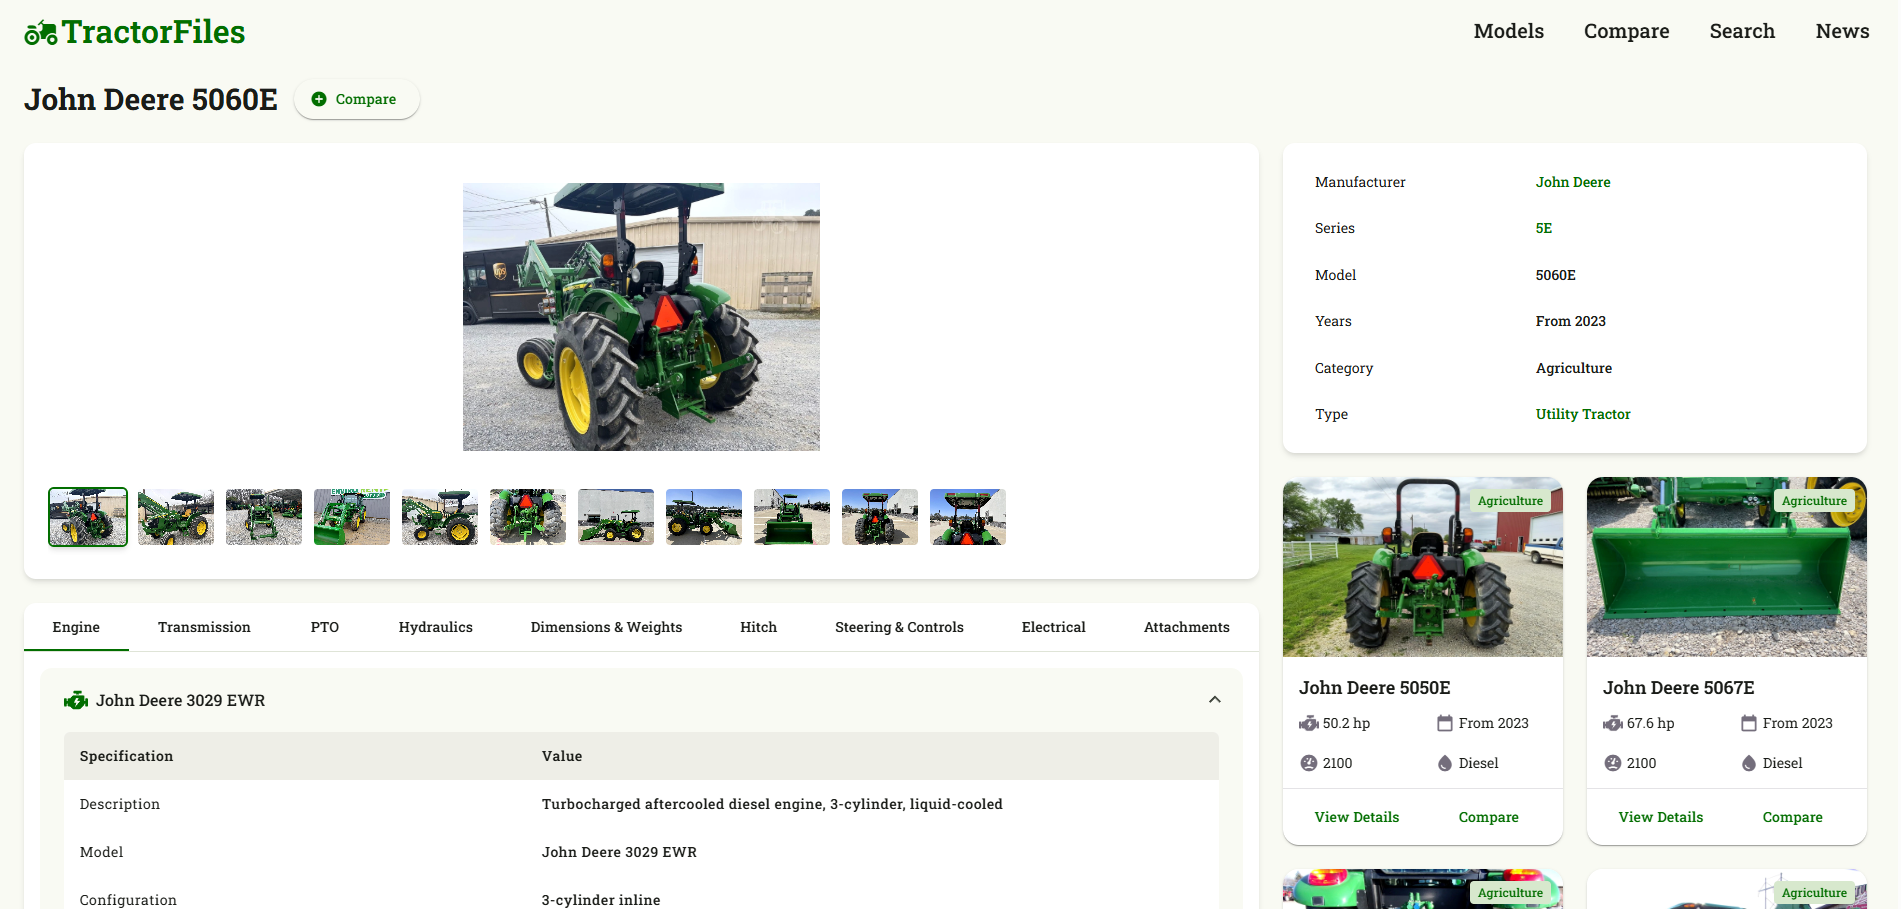This screenshot has width=1901, height=909.
Task: Click the TractorFiles site name
Action: point(153,32)
